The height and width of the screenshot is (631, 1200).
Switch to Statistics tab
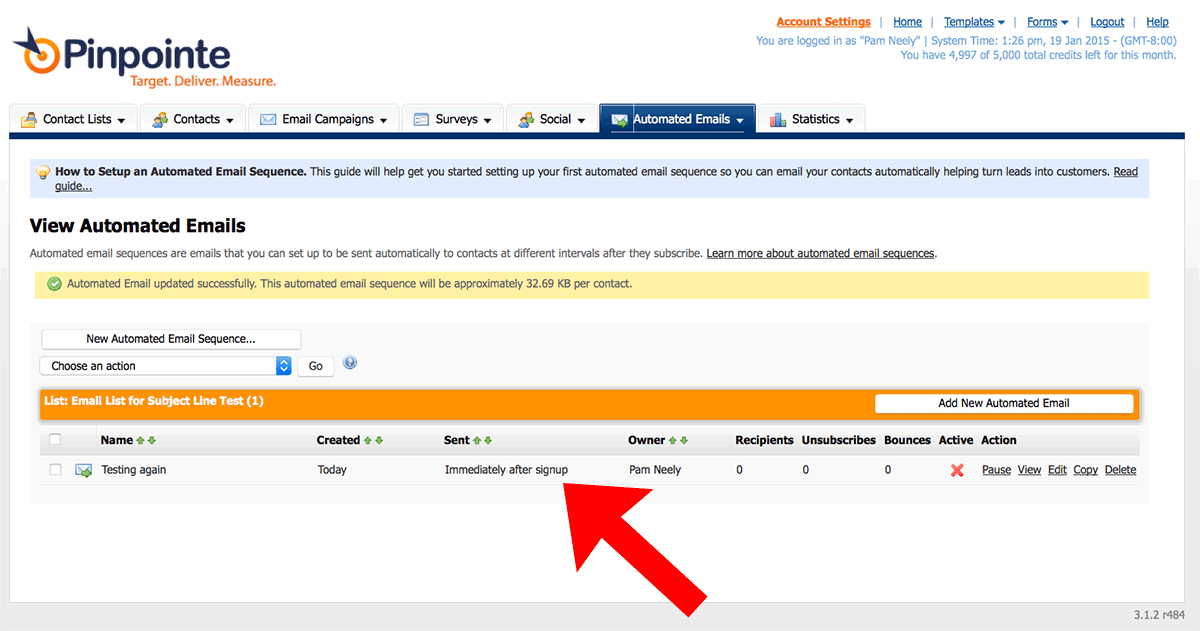(x=812, y=119)
